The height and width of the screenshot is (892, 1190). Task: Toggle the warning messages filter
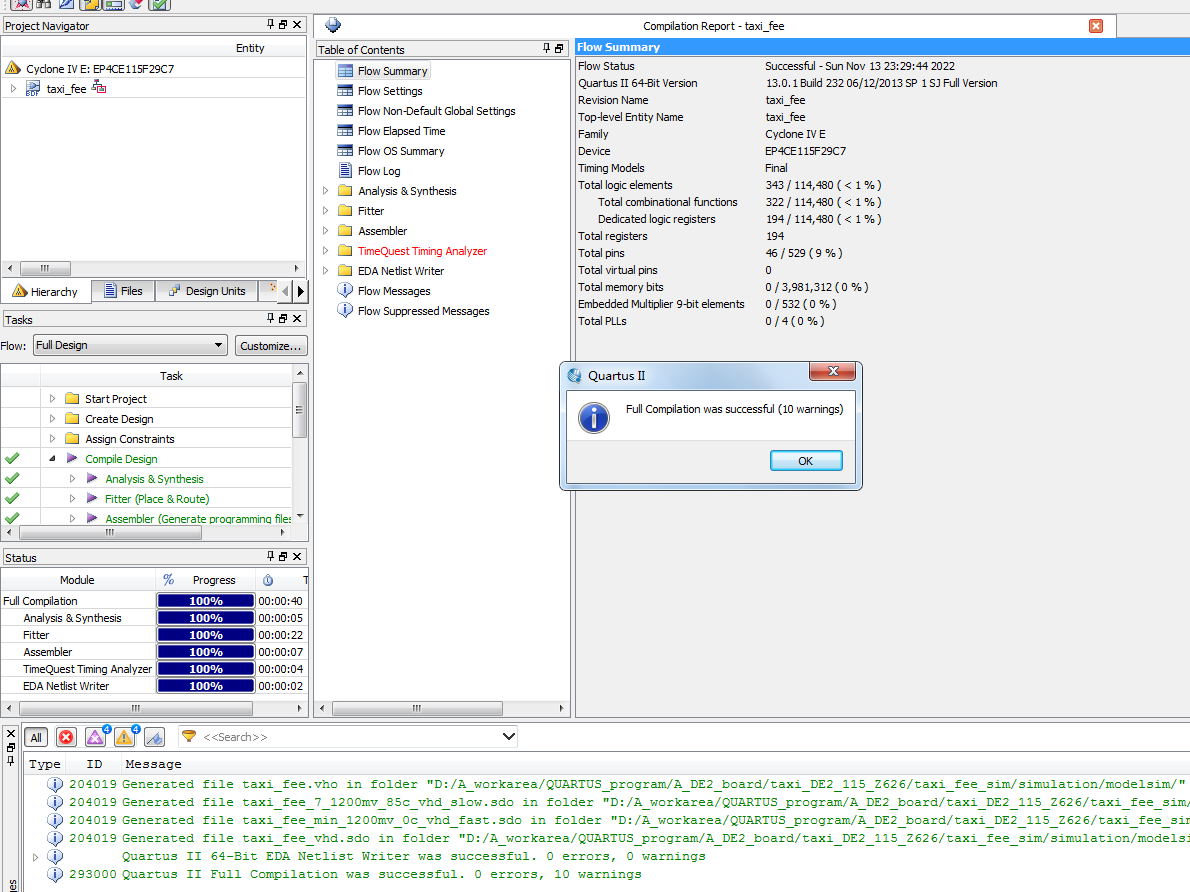tap(124, 737)
